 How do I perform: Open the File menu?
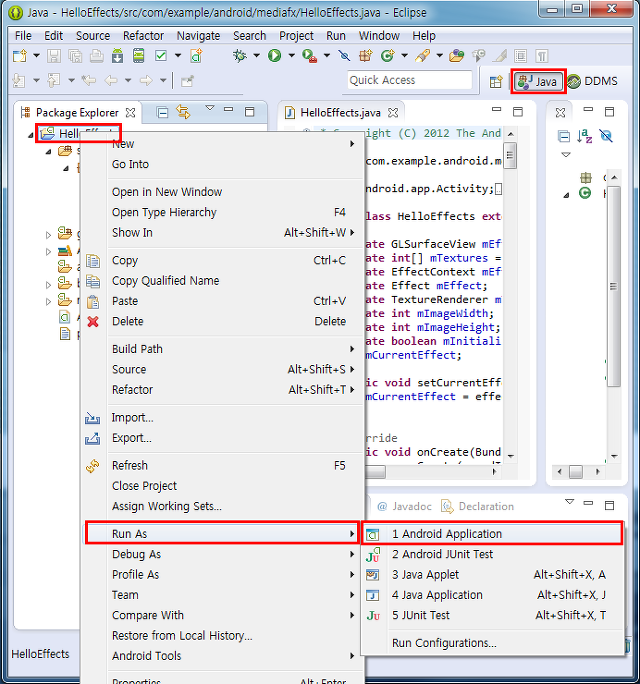(x=23, y=36)
